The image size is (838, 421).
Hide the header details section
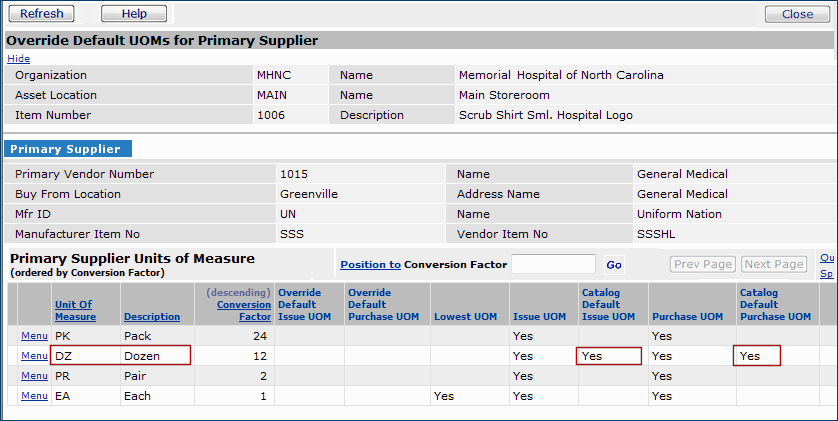pyautogui.click(x=18, y=59)
